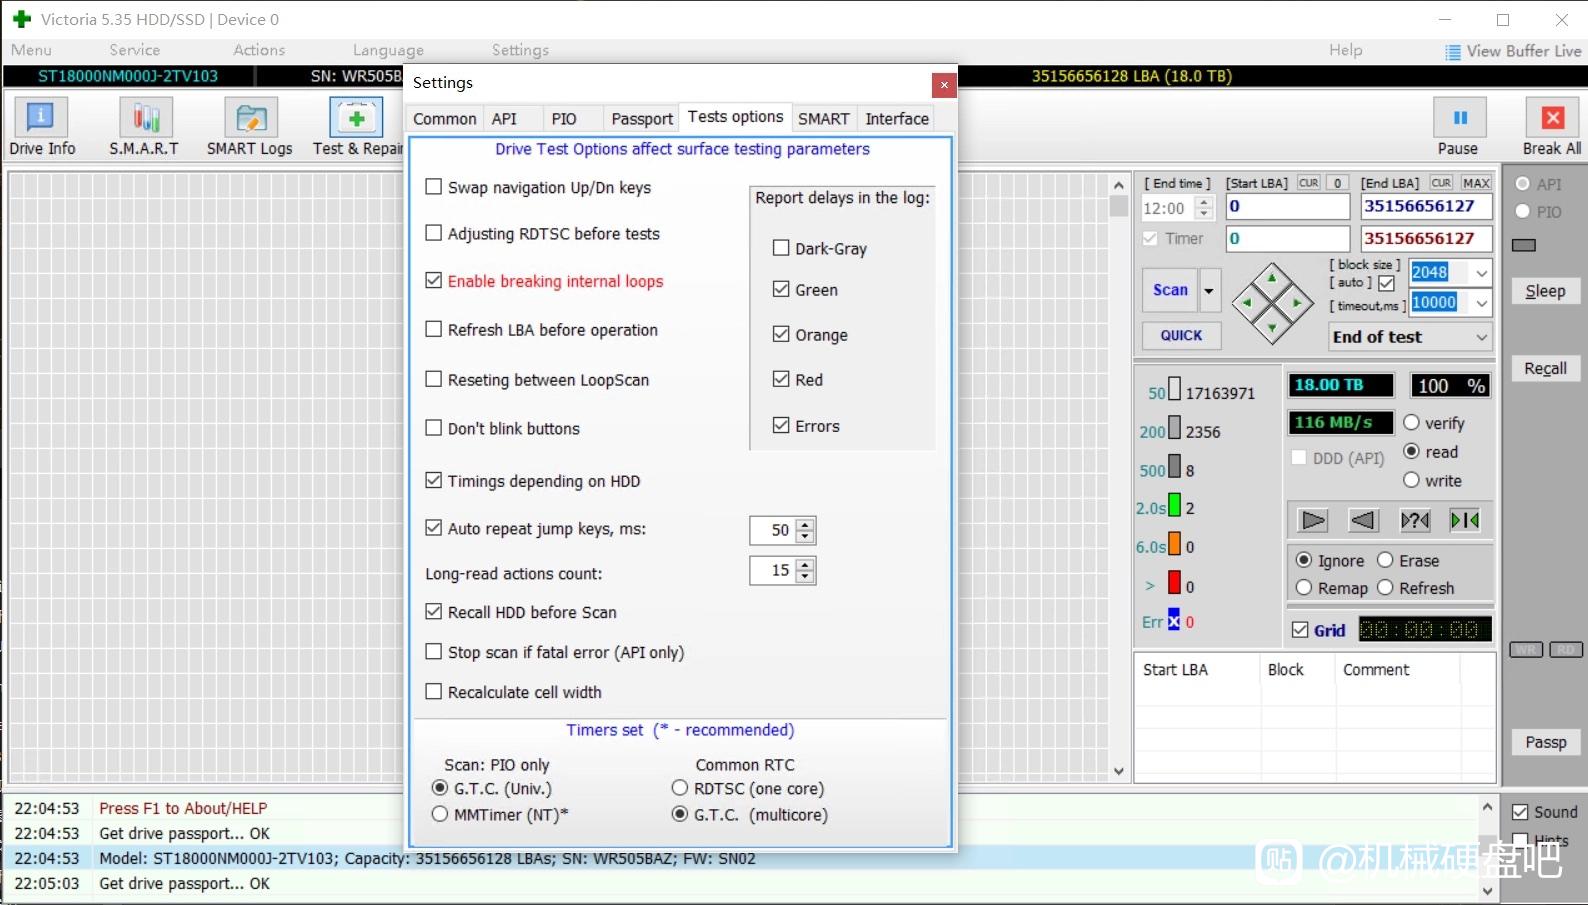Click the Passp button

[x=1545, y=742]
